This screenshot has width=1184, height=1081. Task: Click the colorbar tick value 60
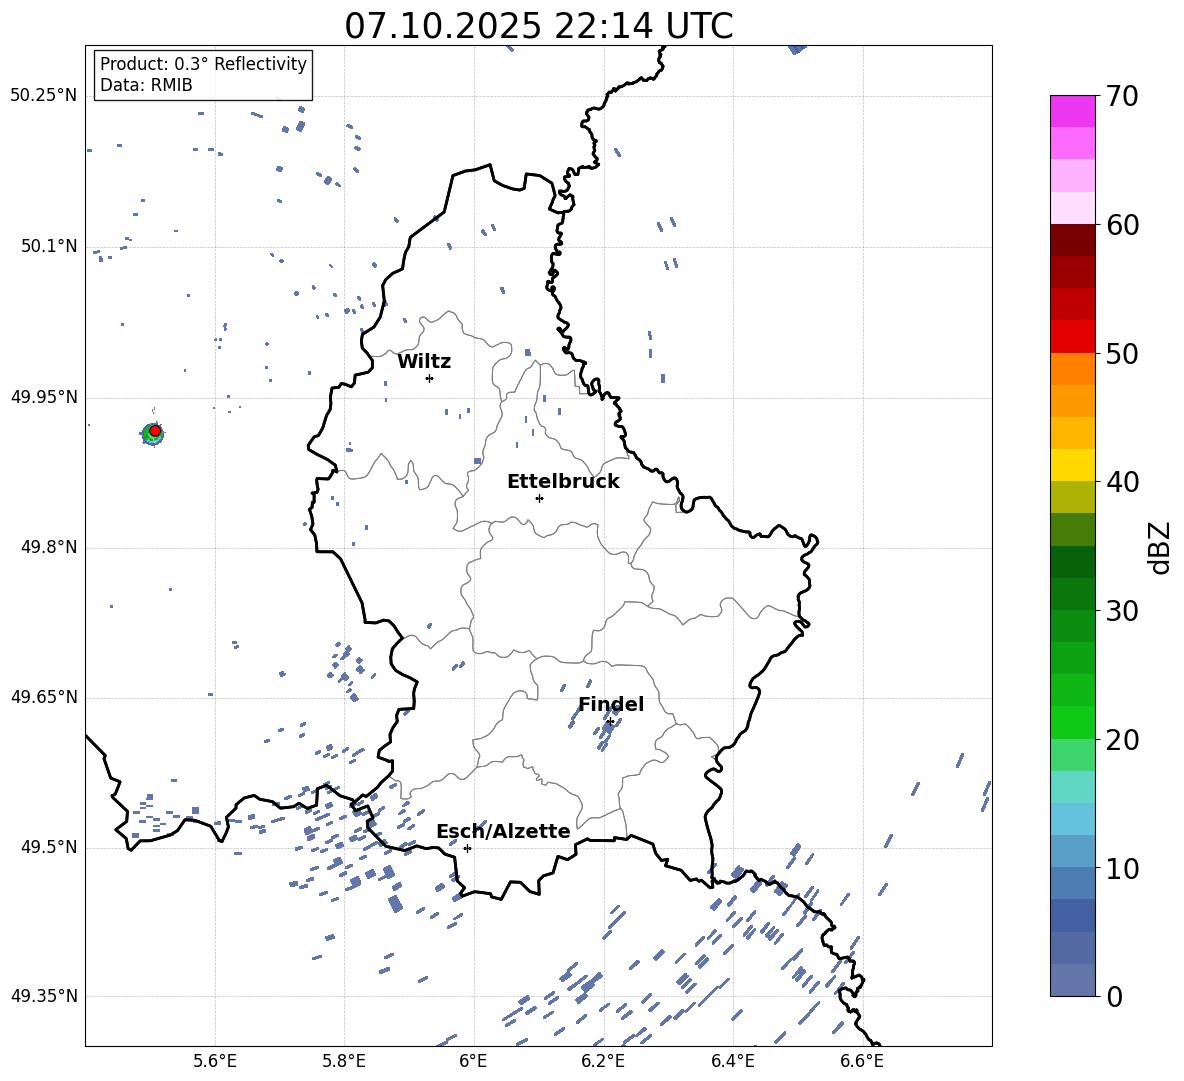point(1122,225)
